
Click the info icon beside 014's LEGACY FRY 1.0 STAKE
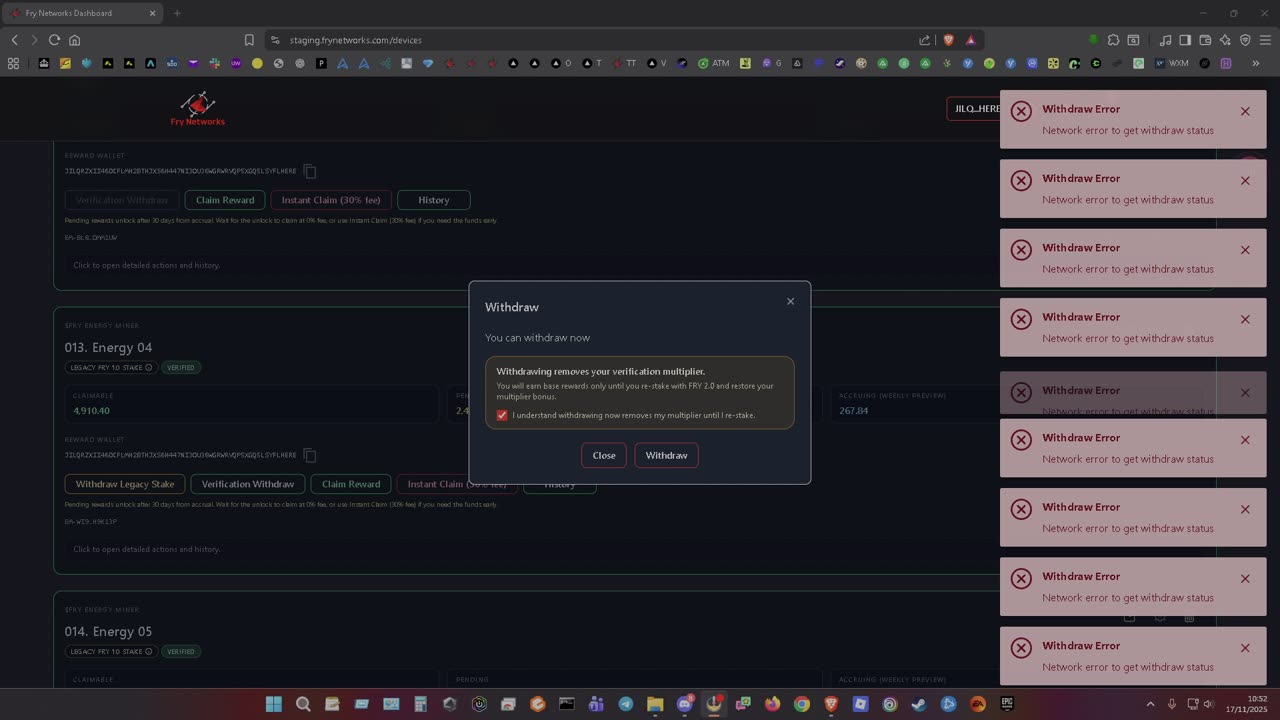point(149,651)
